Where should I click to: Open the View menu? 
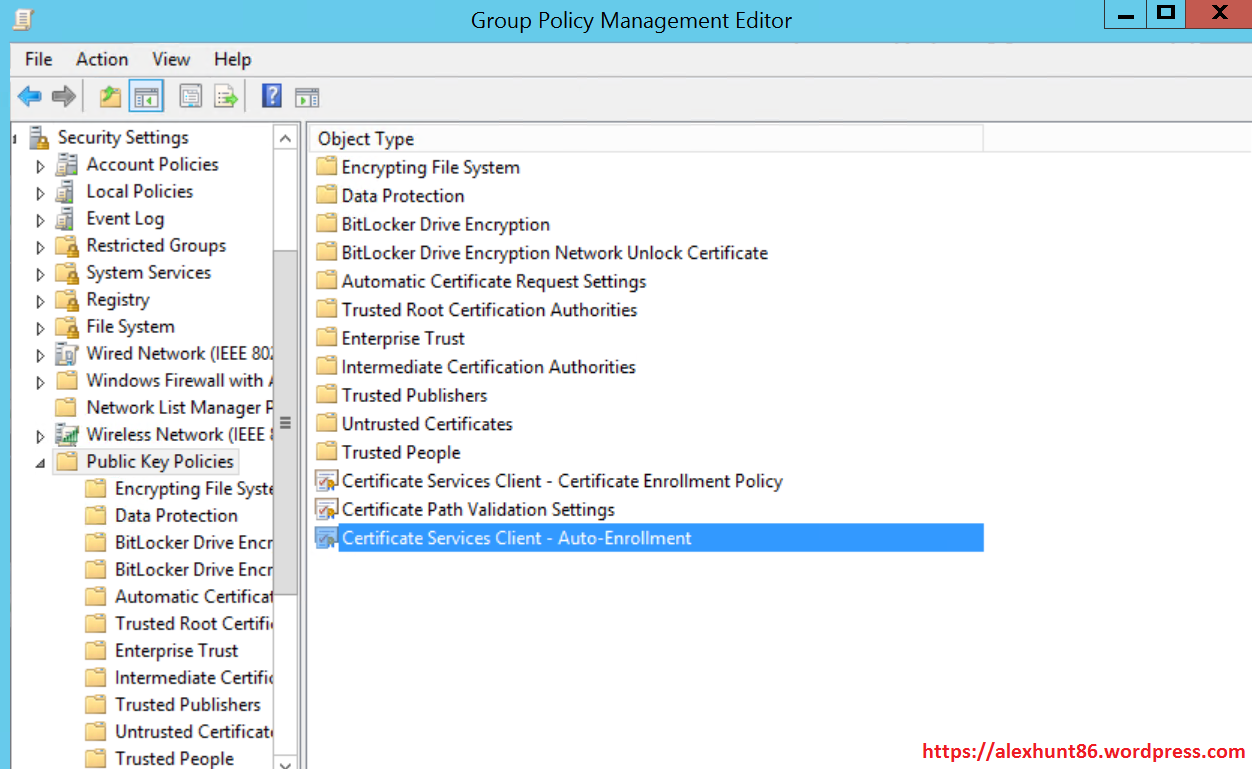tap(171, 59)
